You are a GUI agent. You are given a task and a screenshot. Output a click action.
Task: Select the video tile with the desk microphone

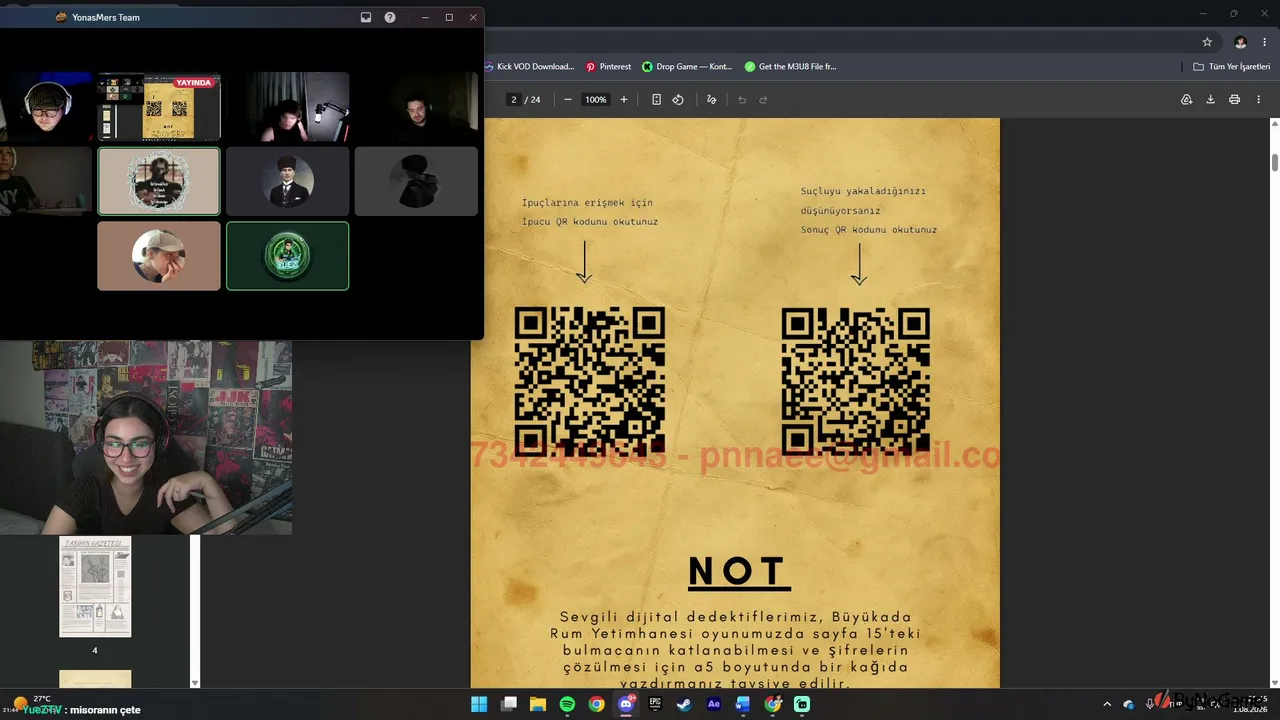click(x=288, y=107)
